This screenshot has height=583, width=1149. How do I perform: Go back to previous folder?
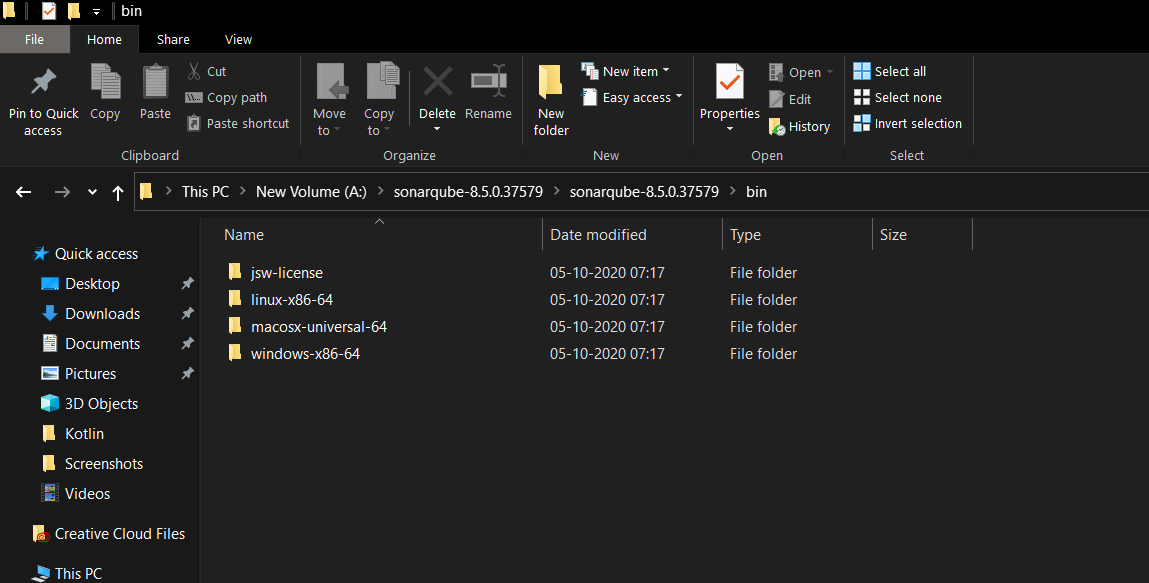coord(23,192)
